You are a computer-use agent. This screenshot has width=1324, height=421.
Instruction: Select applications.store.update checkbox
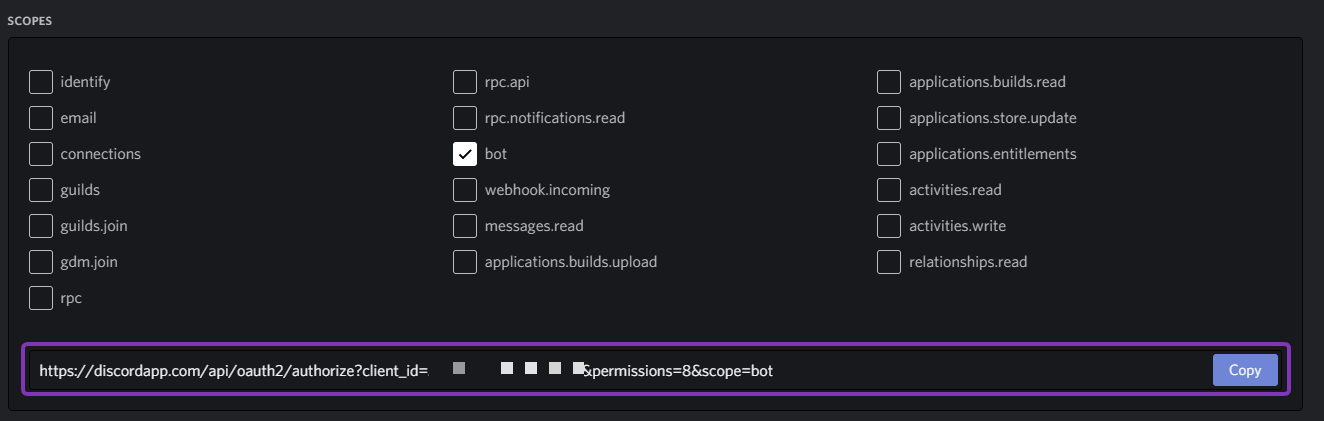(x=889, y=118)
